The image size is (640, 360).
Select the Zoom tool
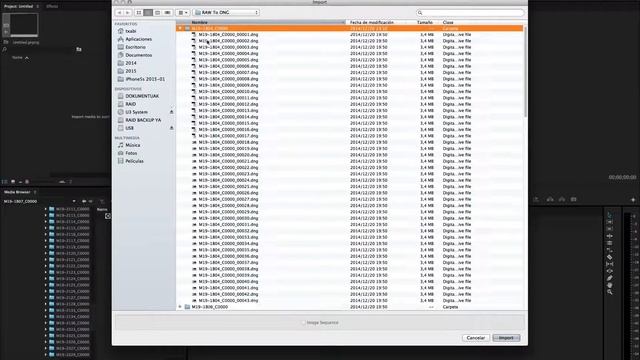point(609,292)
